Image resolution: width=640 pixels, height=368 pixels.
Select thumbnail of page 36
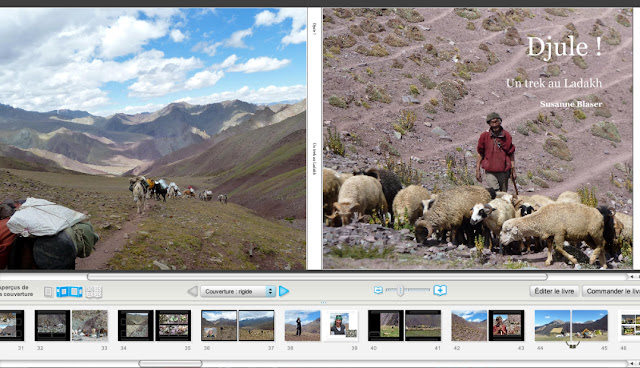(219, 325)
